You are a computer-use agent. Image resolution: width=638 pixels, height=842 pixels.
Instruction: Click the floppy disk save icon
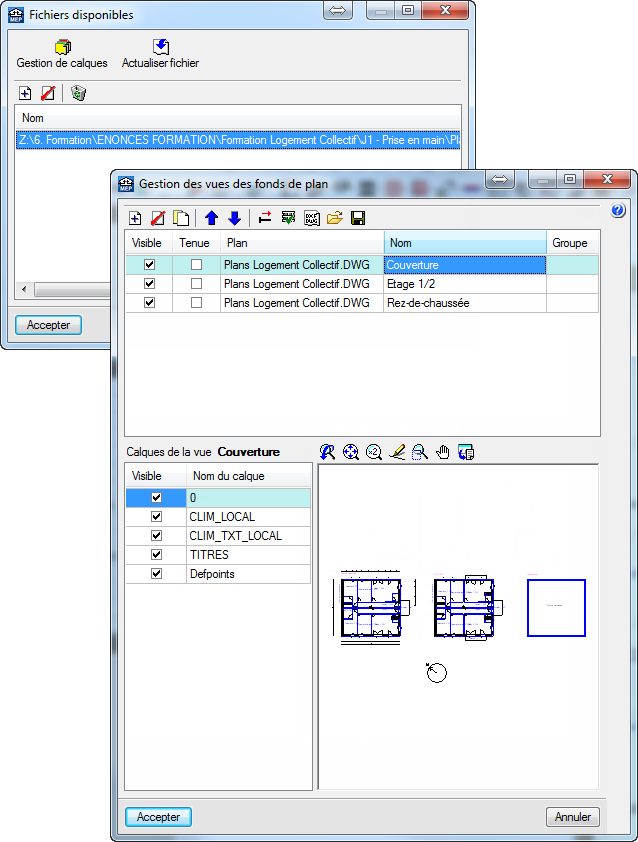coord(358,218)
